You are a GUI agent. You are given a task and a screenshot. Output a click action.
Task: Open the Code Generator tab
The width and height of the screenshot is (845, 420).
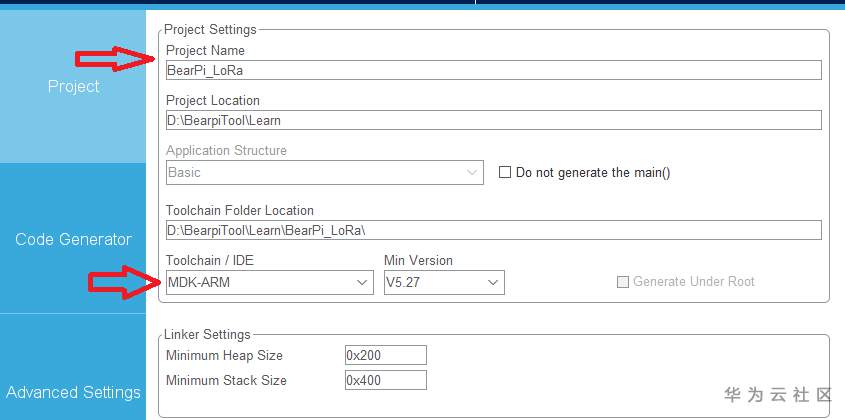73,239
